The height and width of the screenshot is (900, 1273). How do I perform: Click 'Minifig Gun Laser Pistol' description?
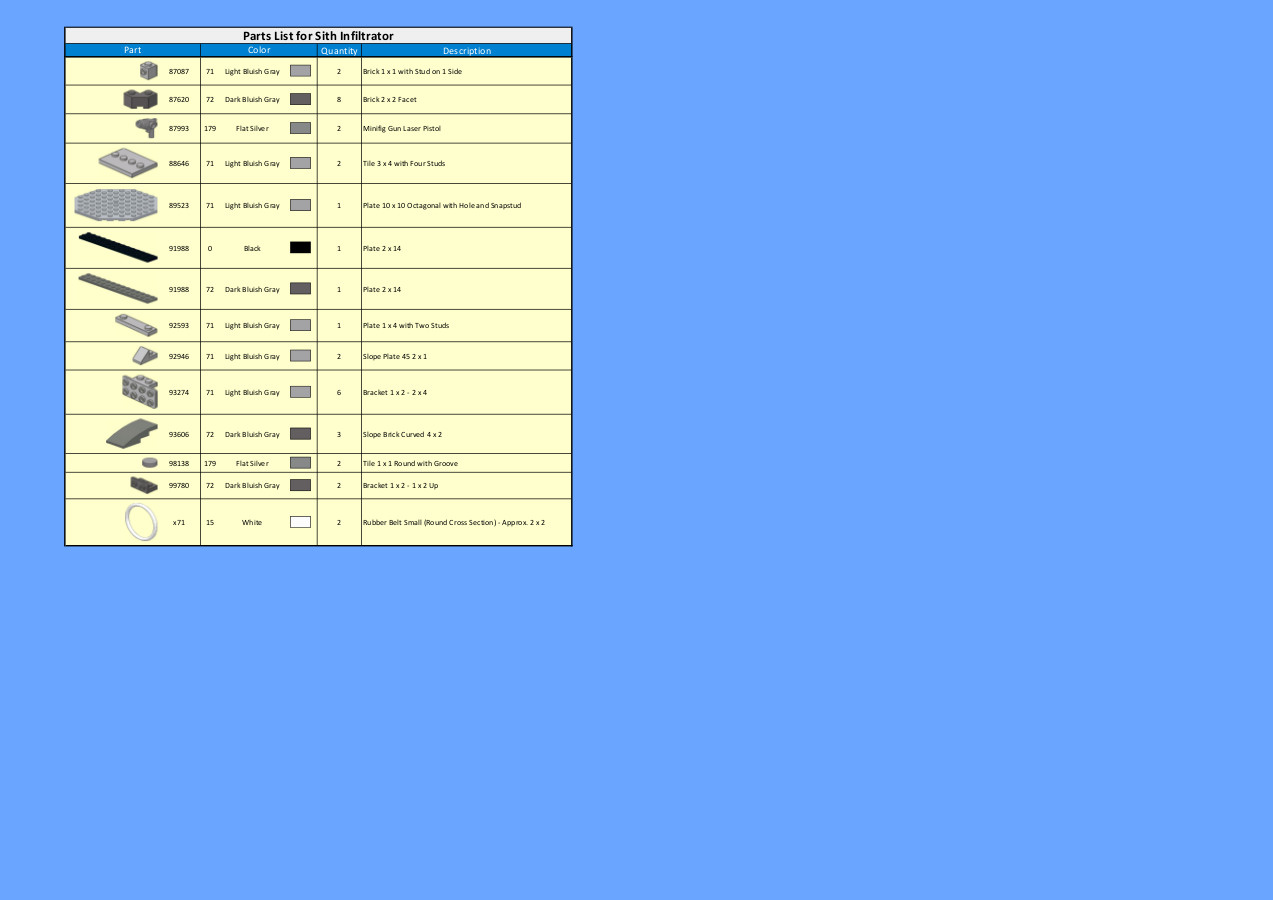pos(401,128)
